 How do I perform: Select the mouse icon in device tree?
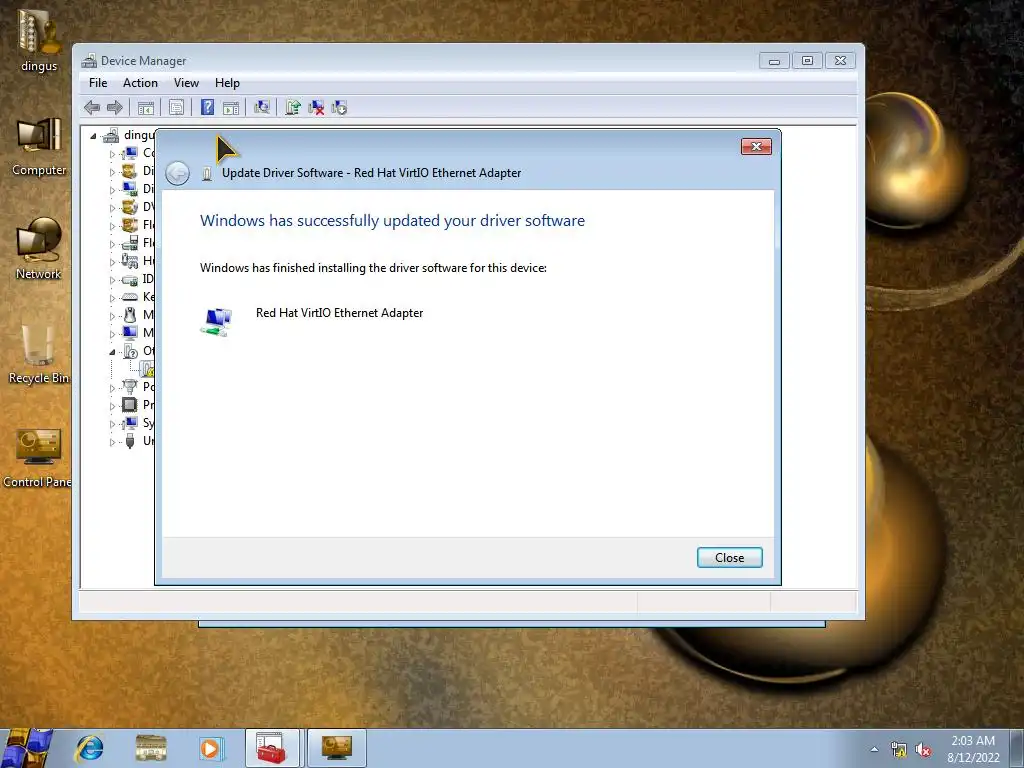[130, 315]
